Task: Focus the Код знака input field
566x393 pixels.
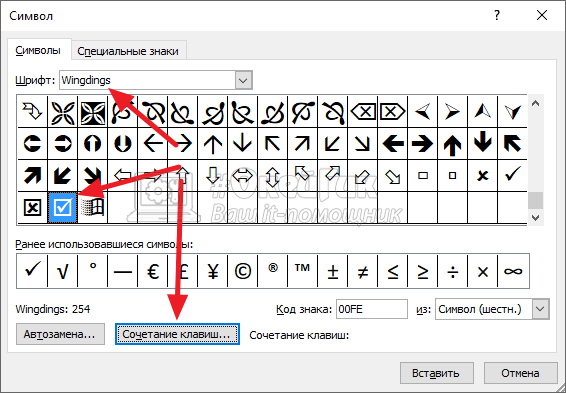Action: pyautogui.click(x=372, y=309)
